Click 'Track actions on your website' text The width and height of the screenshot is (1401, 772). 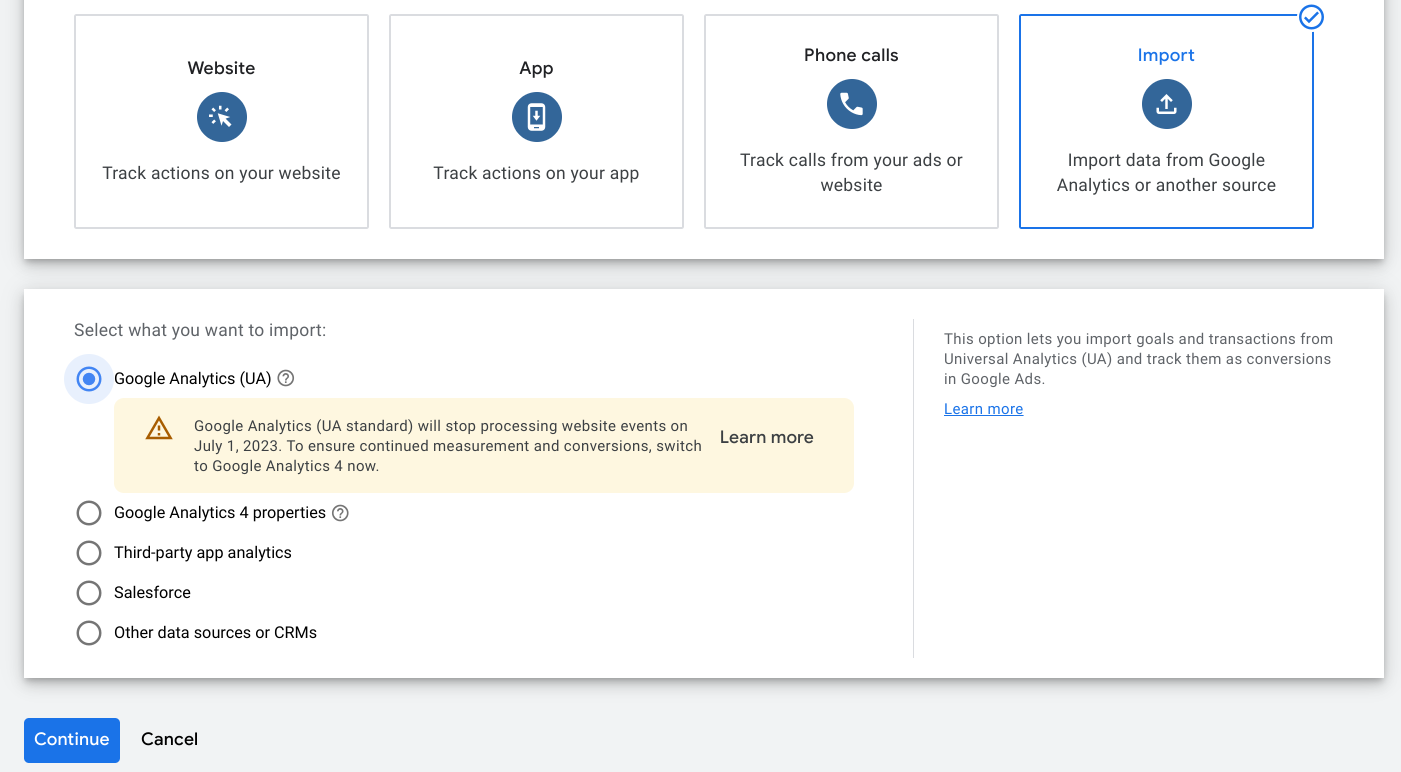pos(221,173)
